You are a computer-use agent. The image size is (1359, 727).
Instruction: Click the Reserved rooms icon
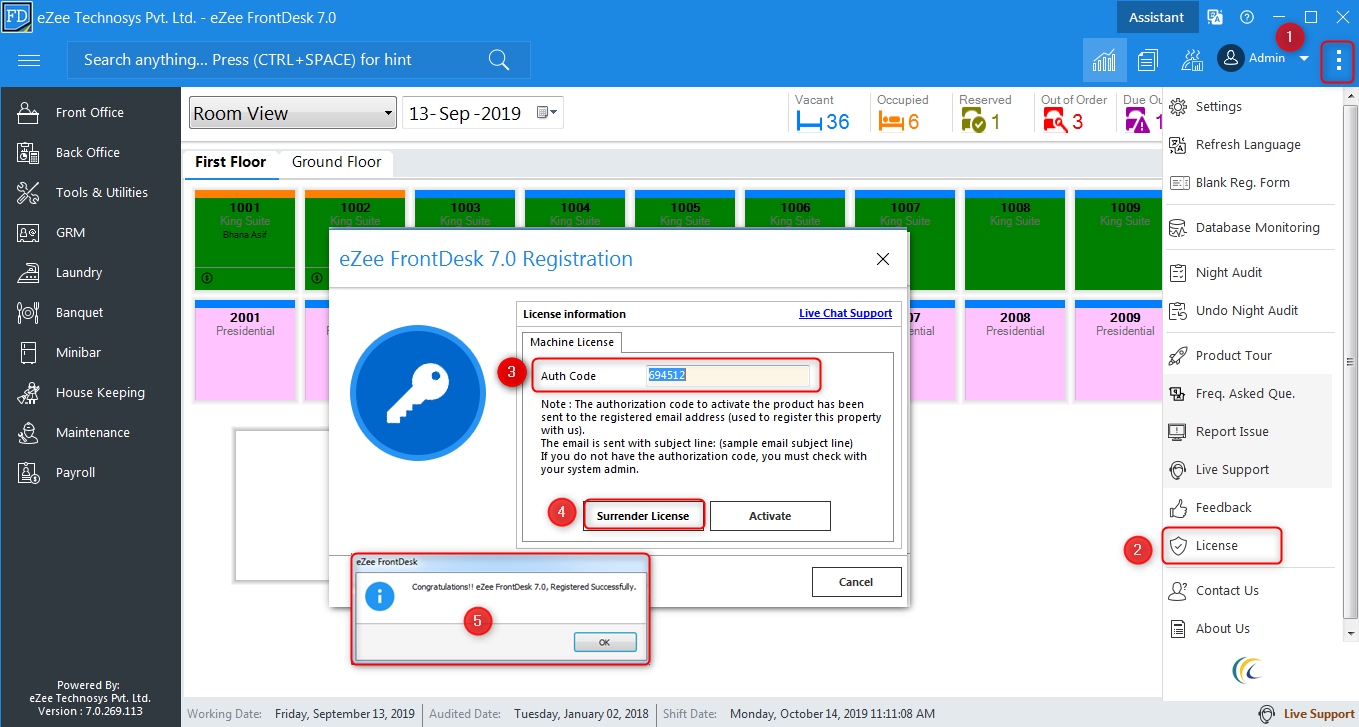(973, 122)
